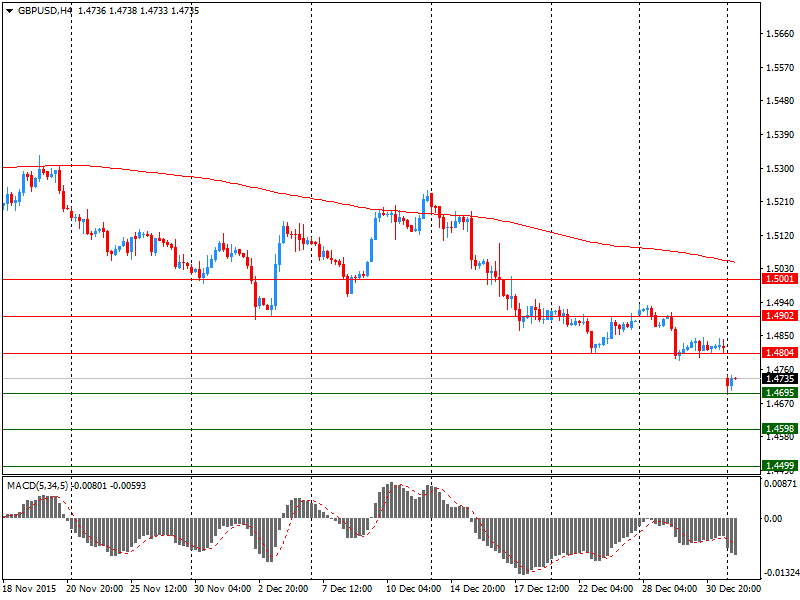Click the 2 Dec 20:00 time label
800x600 pixels.
point(283,588)
